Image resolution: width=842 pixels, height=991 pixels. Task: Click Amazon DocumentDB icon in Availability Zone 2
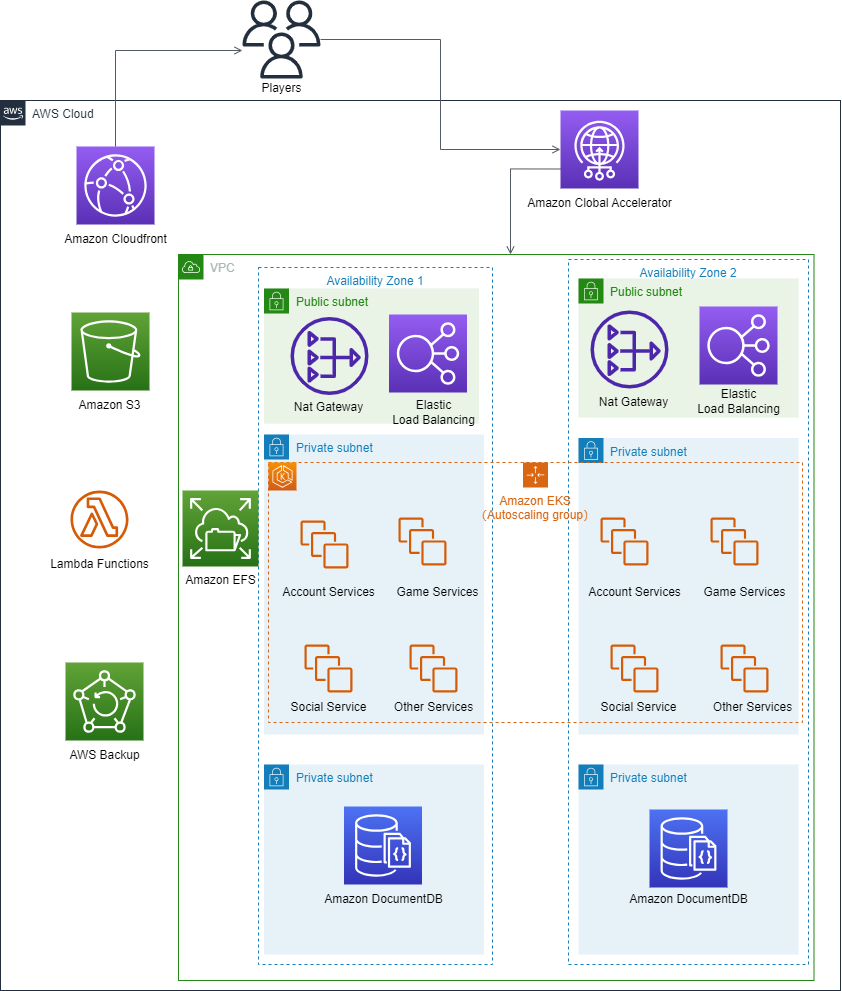[688, 848]
